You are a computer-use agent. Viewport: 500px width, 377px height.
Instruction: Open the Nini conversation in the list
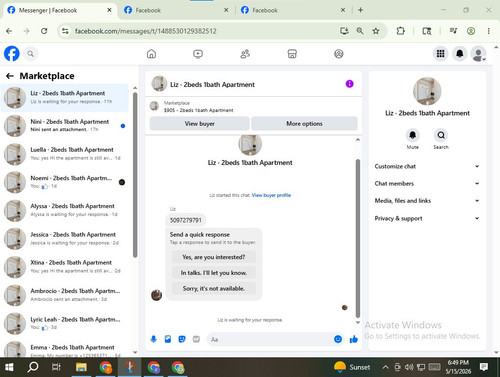(x=65, y=126)
